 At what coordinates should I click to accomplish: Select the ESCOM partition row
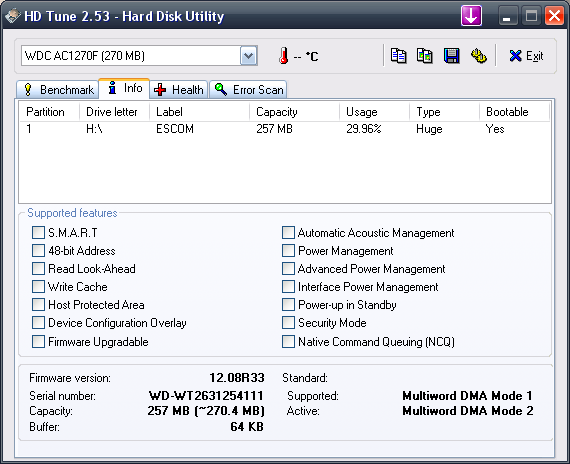(x=285, y=129)
